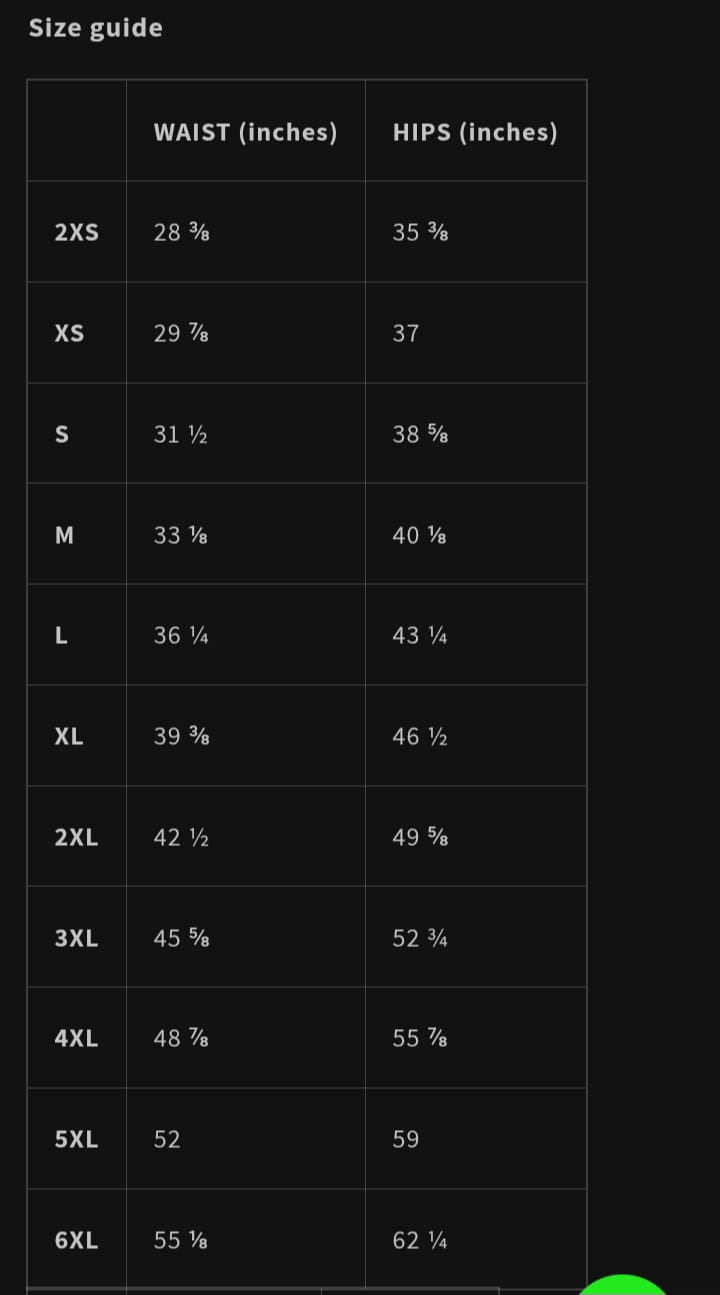Select the 4XL size row label
The image size is (720, 1295).
click(77, 1039)
